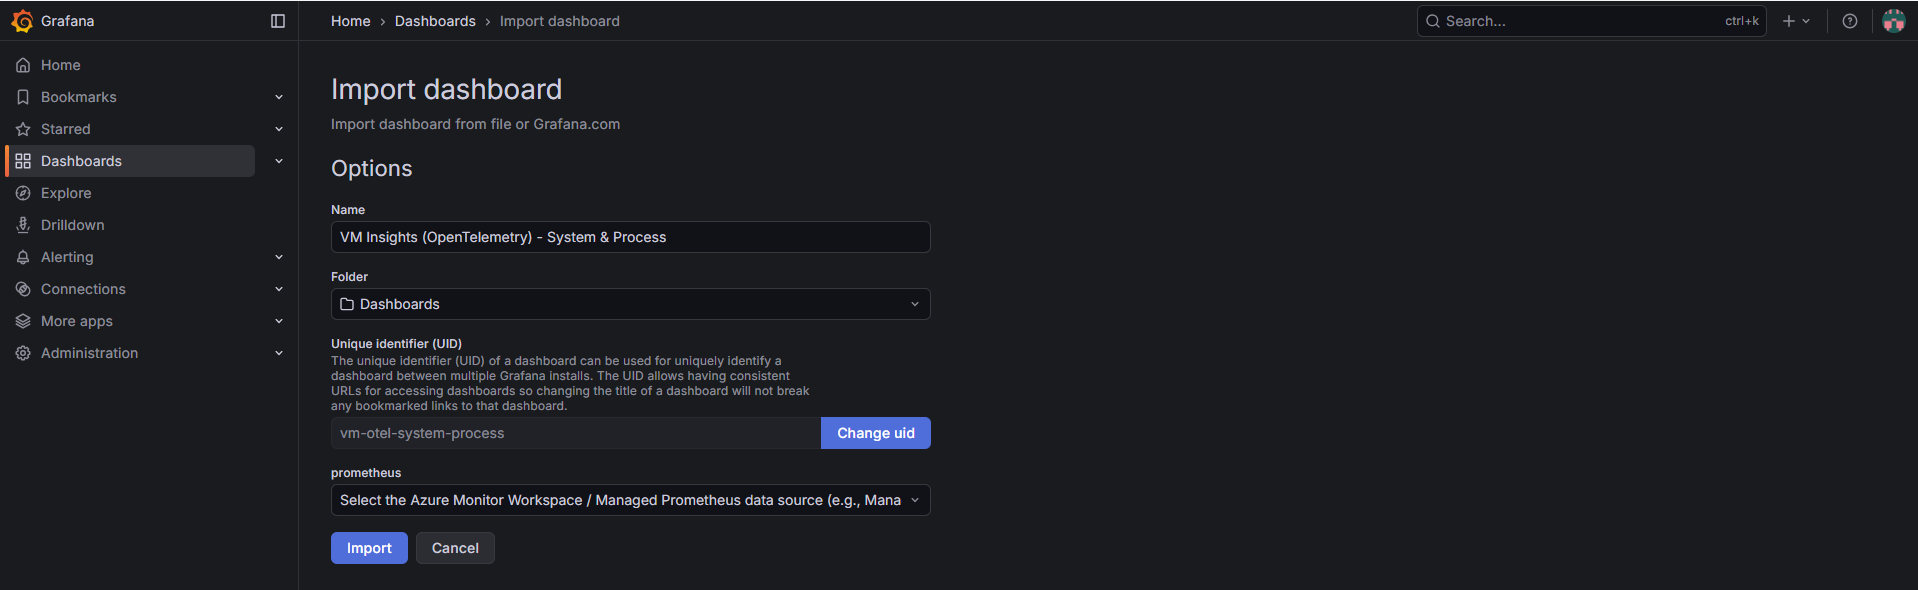Expand the Alerting section chevron
1918x590 pixels.
[x=279, y=257]
